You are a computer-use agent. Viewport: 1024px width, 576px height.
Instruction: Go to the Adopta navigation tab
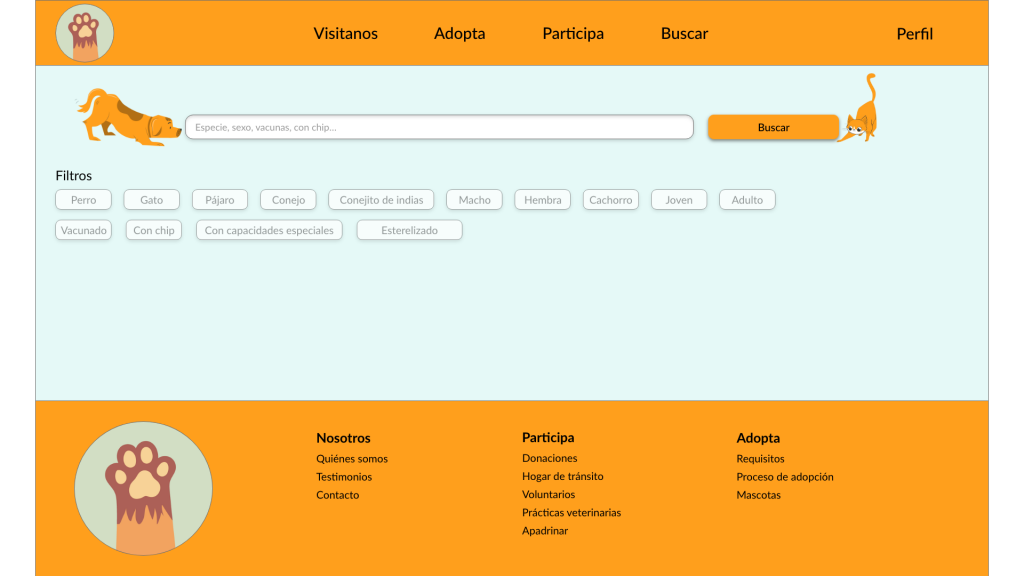point(460,33)
